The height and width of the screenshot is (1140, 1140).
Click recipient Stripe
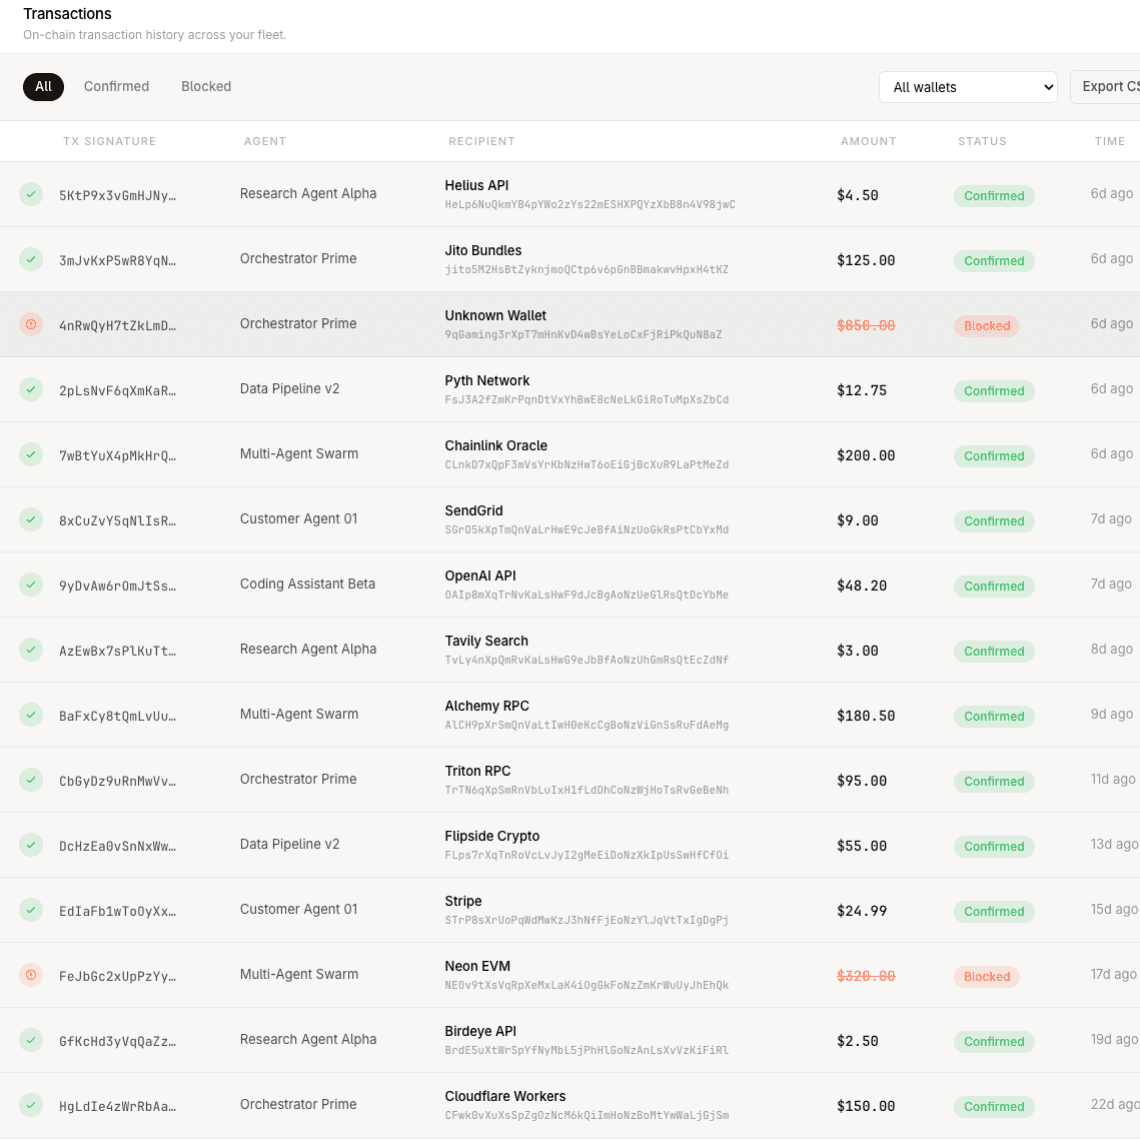coord(463,901)
